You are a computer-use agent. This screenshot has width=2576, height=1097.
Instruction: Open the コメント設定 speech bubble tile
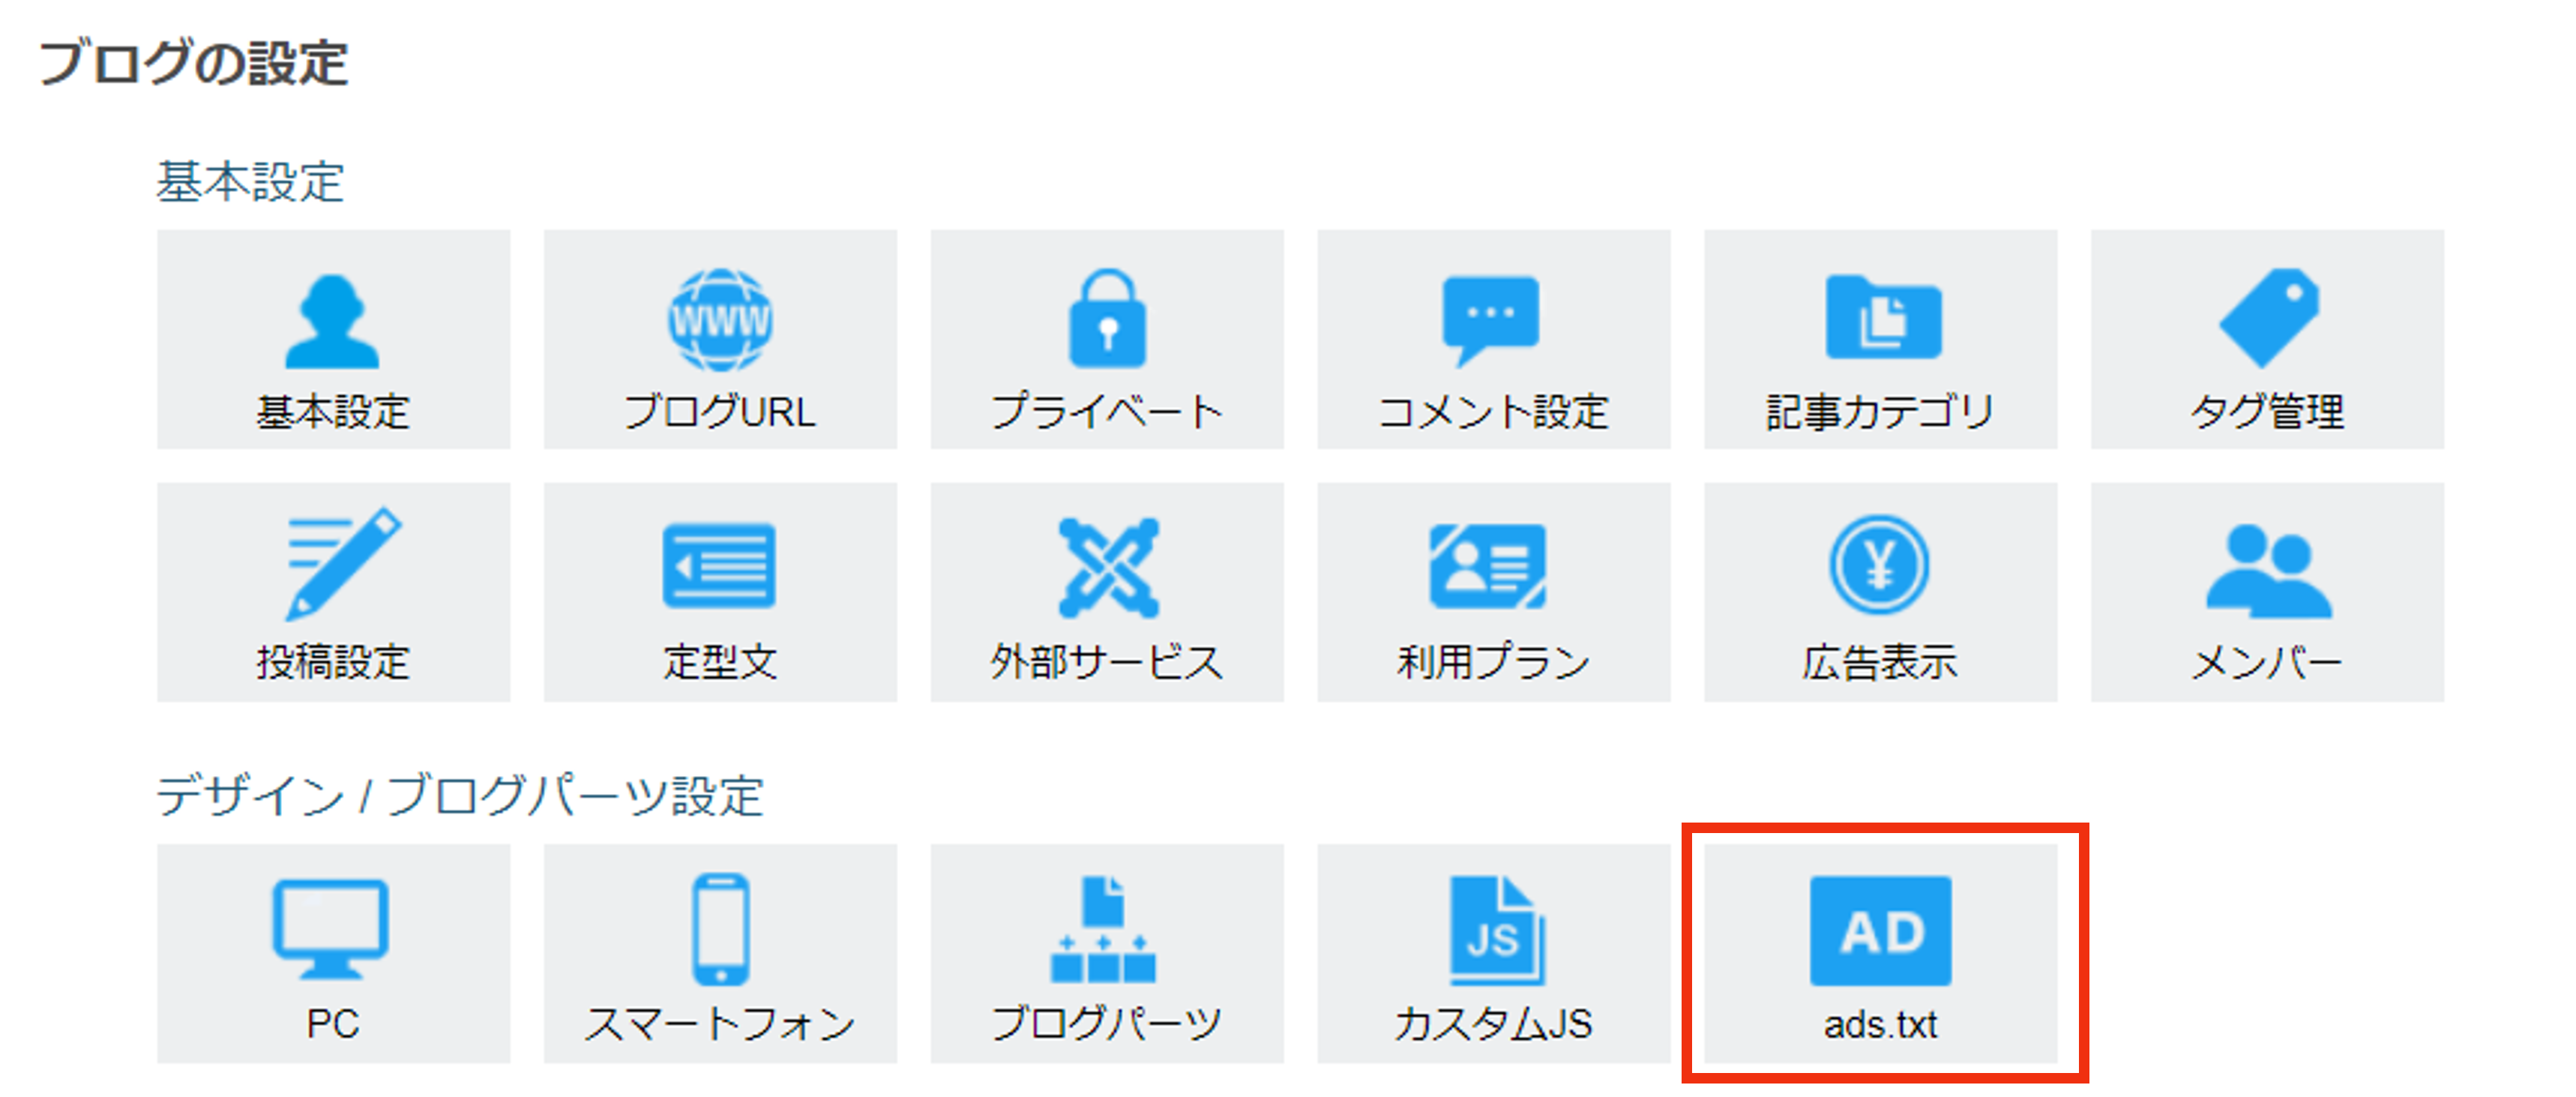[x=1494, y=339]
